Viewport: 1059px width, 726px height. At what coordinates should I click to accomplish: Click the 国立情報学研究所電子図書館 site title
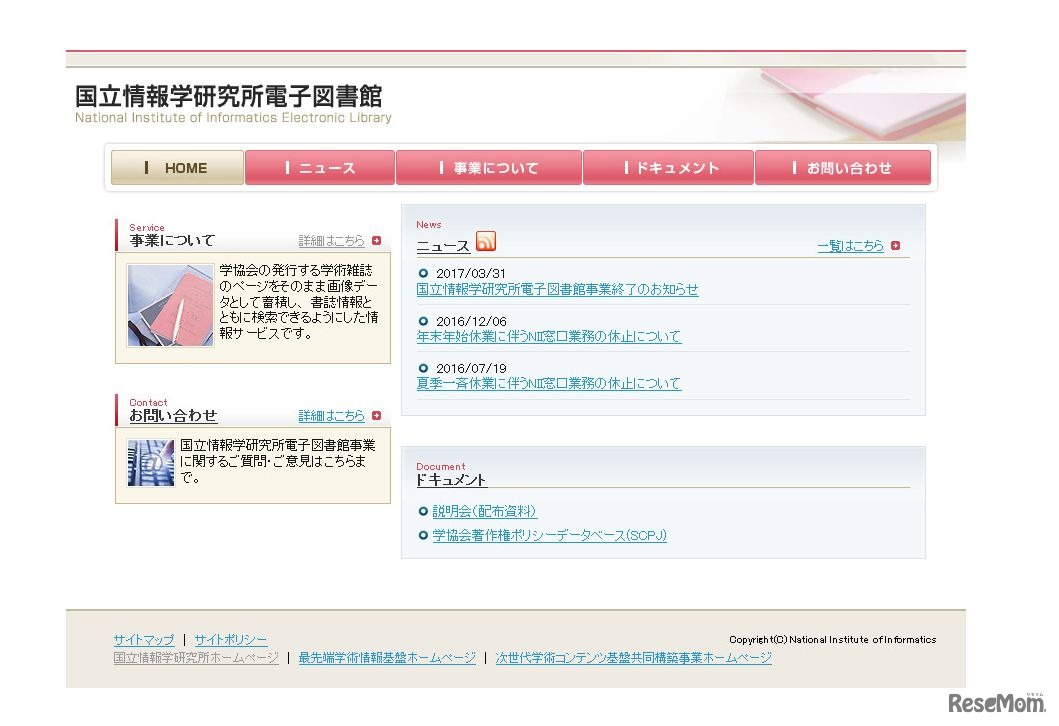point(229,97)
